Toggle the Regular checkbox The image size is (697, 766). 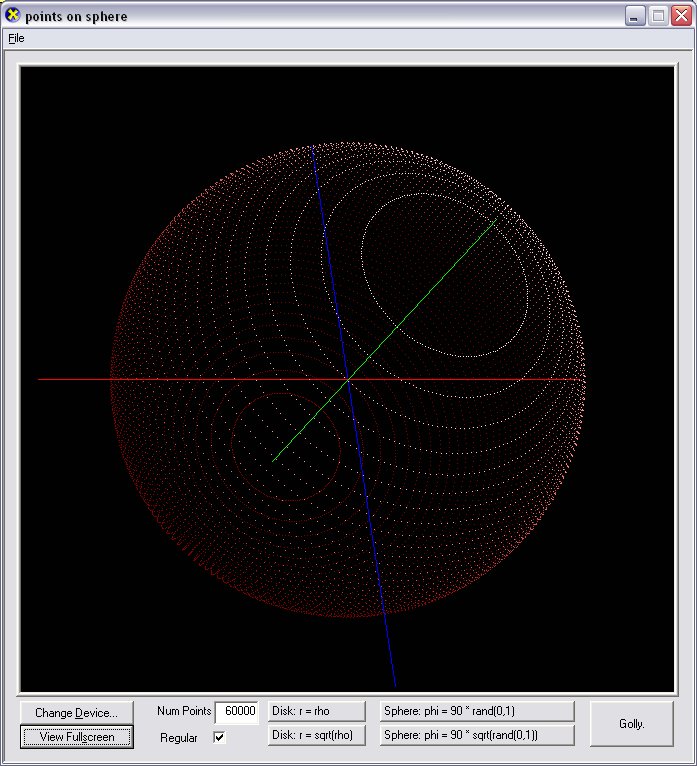[x=220, y=737]
